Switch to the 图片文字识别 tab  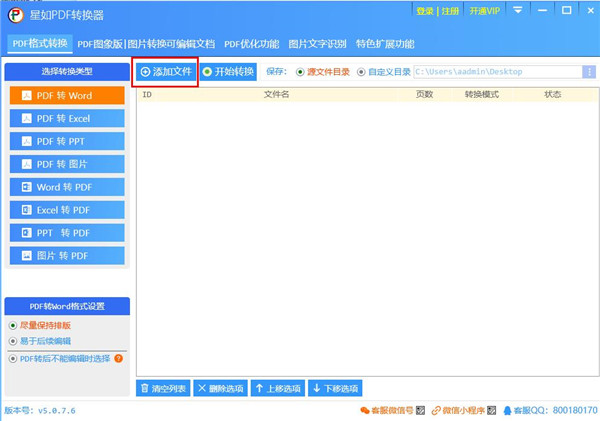point(315,44)
